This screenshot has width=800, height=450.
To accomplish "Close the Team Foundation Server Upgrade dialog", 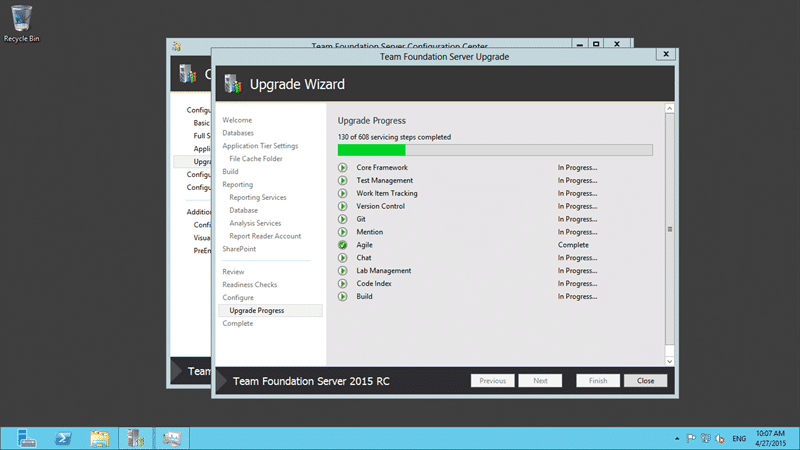I will click(x=666, y=54).
